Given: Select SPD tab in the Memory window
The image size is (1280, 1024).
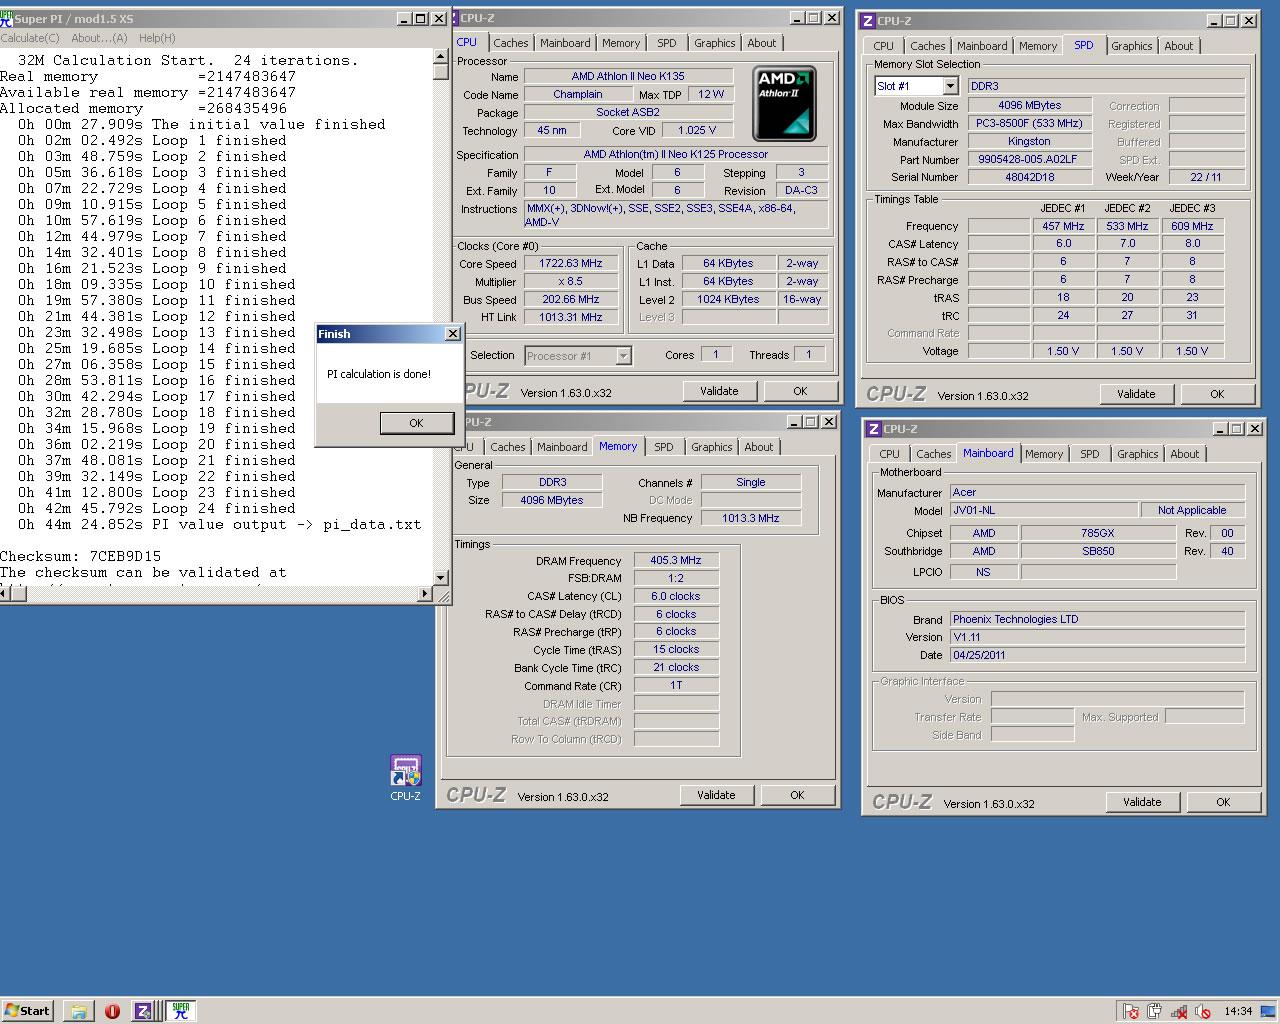Looking at the screenshot, I should 664,447.
